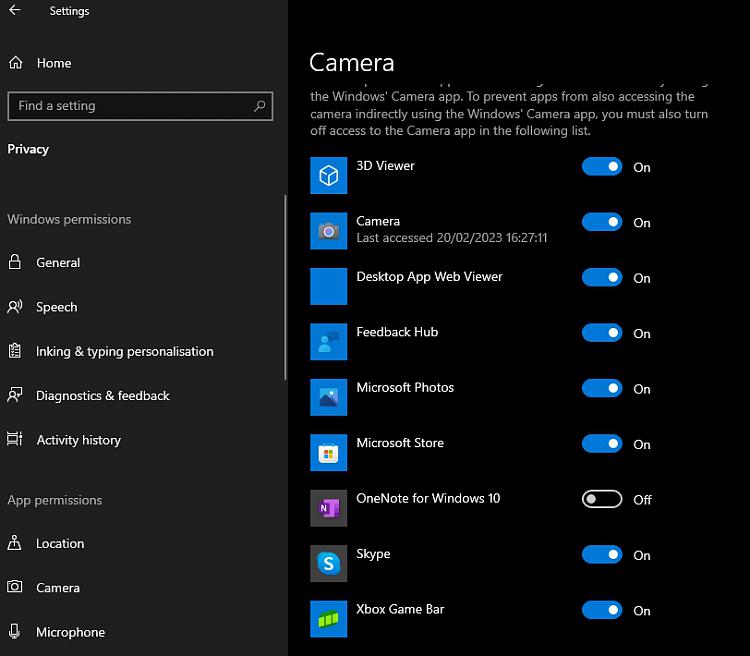Viewport: 750px width, 656px height.
Task: Click the Home house icon
Action: tap(15, 63)
